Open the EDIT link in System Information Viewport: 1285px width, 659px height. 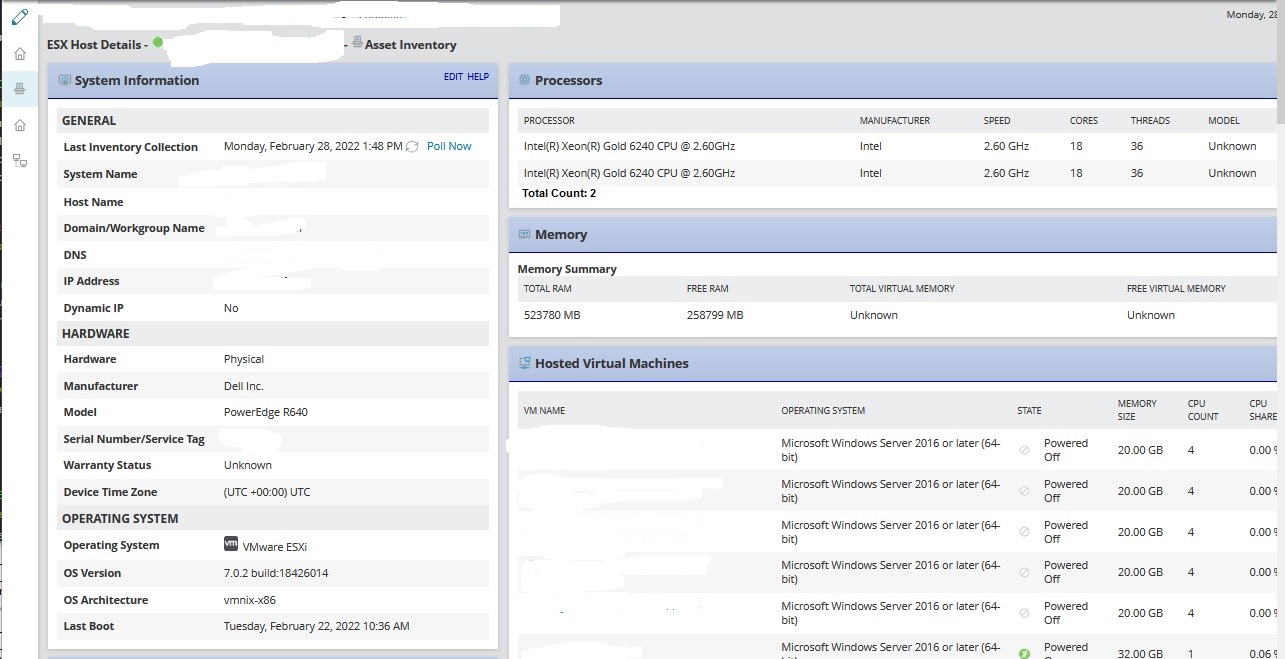tap(453, 77)
